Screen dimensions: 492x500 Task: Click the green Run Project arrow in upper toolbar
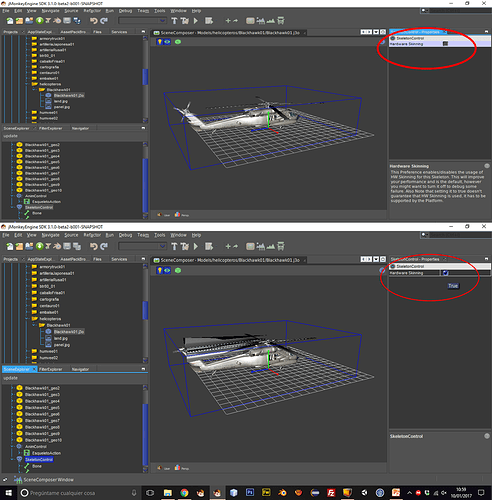pyautogui.click(x=196, y=21)
